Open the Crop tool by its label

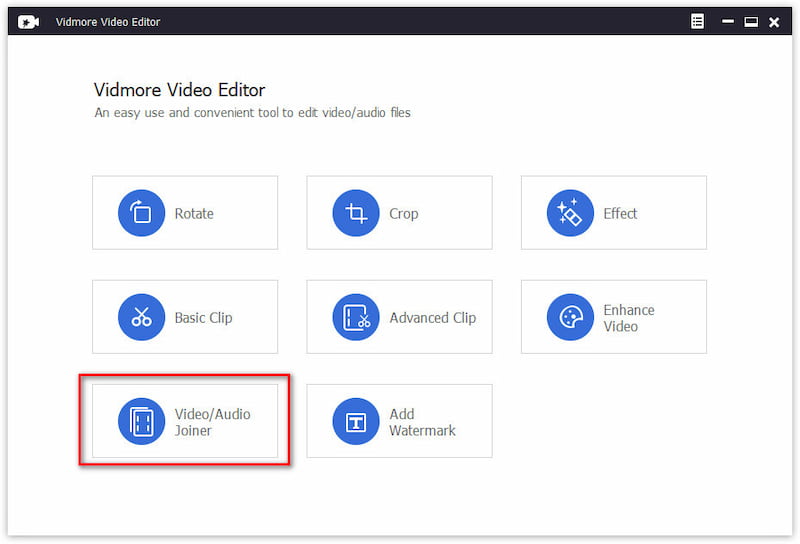click(404, 213)
